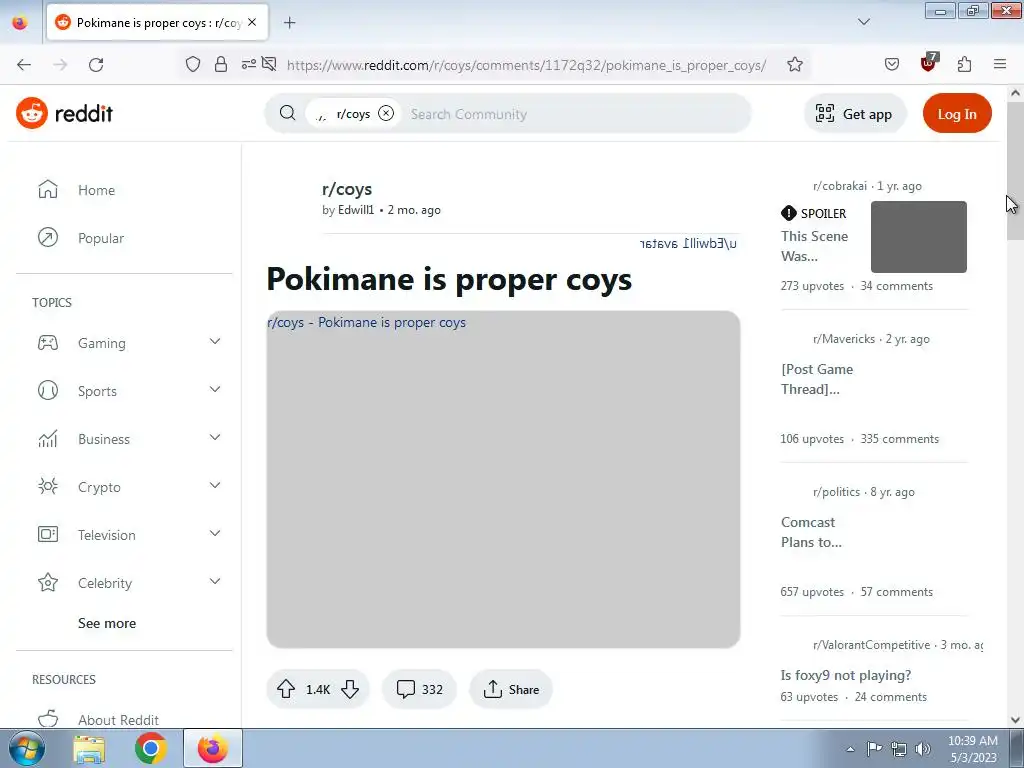The image size is (1024, 768).
Task: Open the r/coys community link
Action: tap(347, 189)
